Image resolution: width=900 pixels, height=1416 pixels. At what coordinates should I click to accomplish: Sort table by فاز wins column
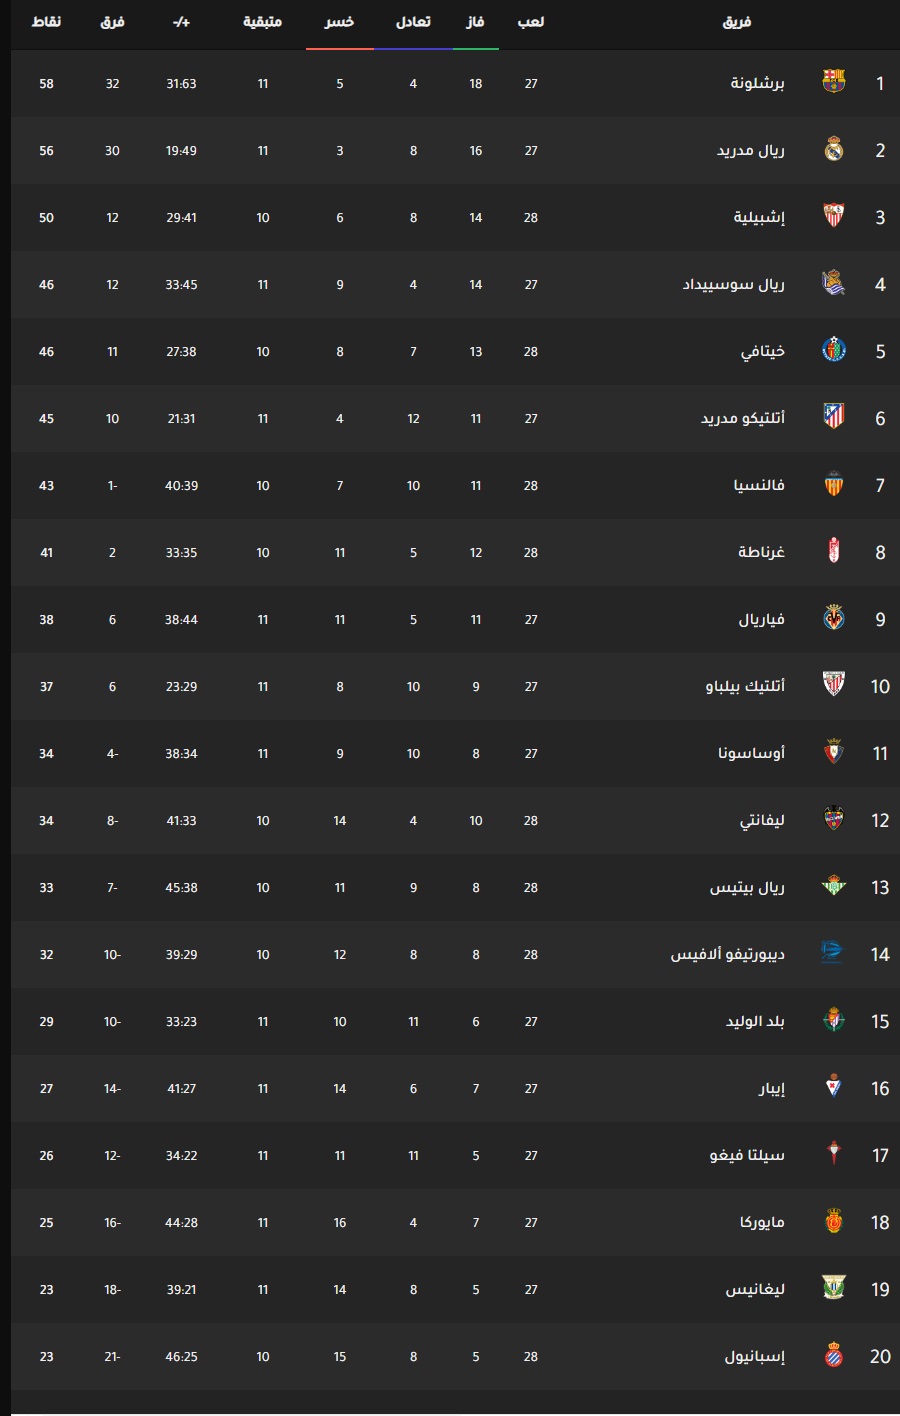click(475, 22)
